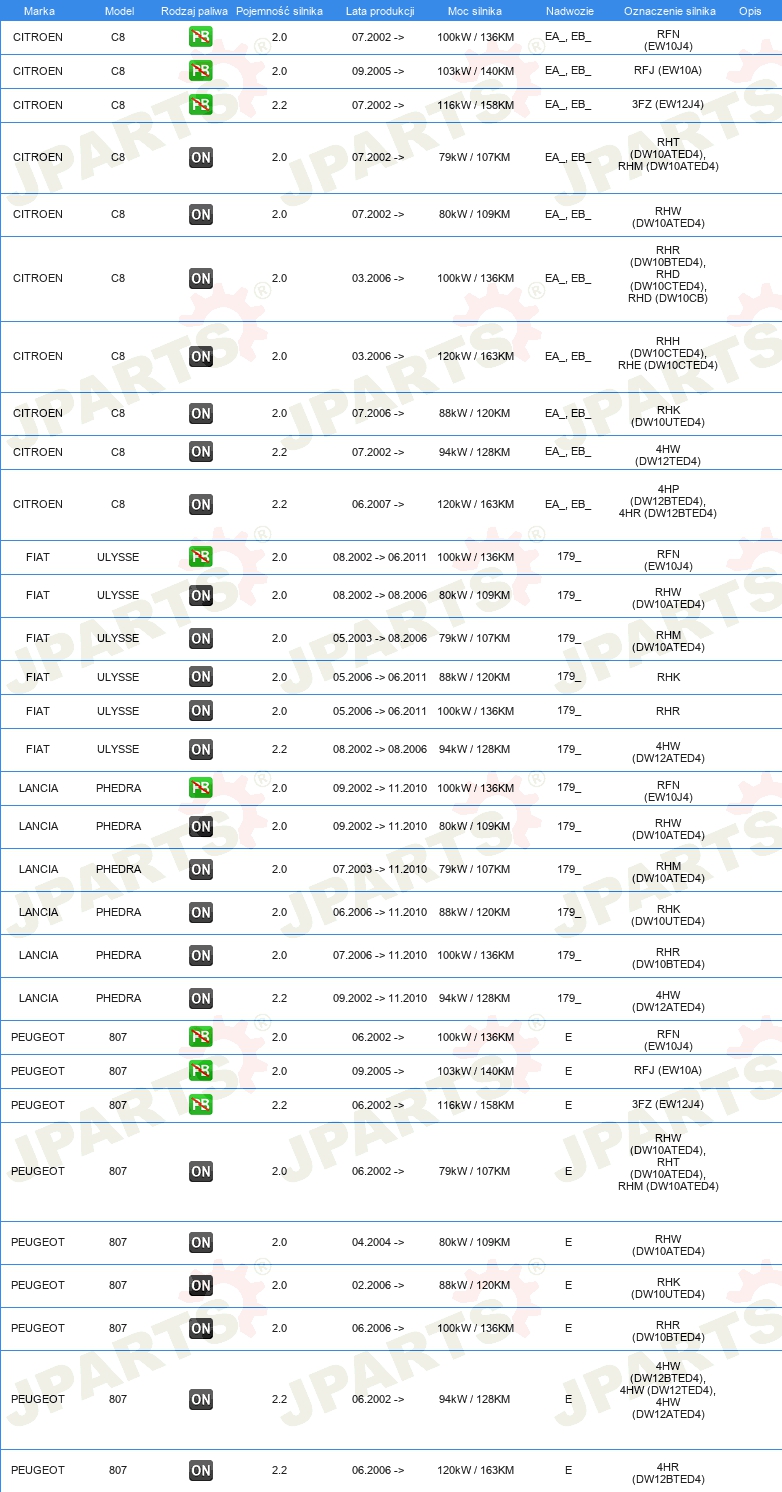This screenshot has width=782, height=1492.
Task: Click 'RHH (DW10CTED4), RHE (DW10CTED4)' engine cell
Action: (668, 354)
